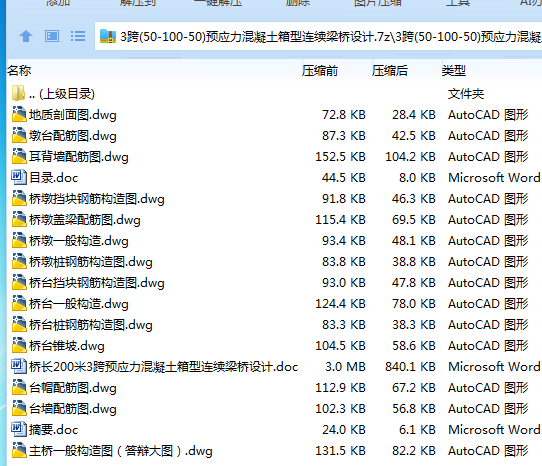Click the parent directory folder icon
The width and height of the screenshot is (542, 466).
tap(18, 93)
